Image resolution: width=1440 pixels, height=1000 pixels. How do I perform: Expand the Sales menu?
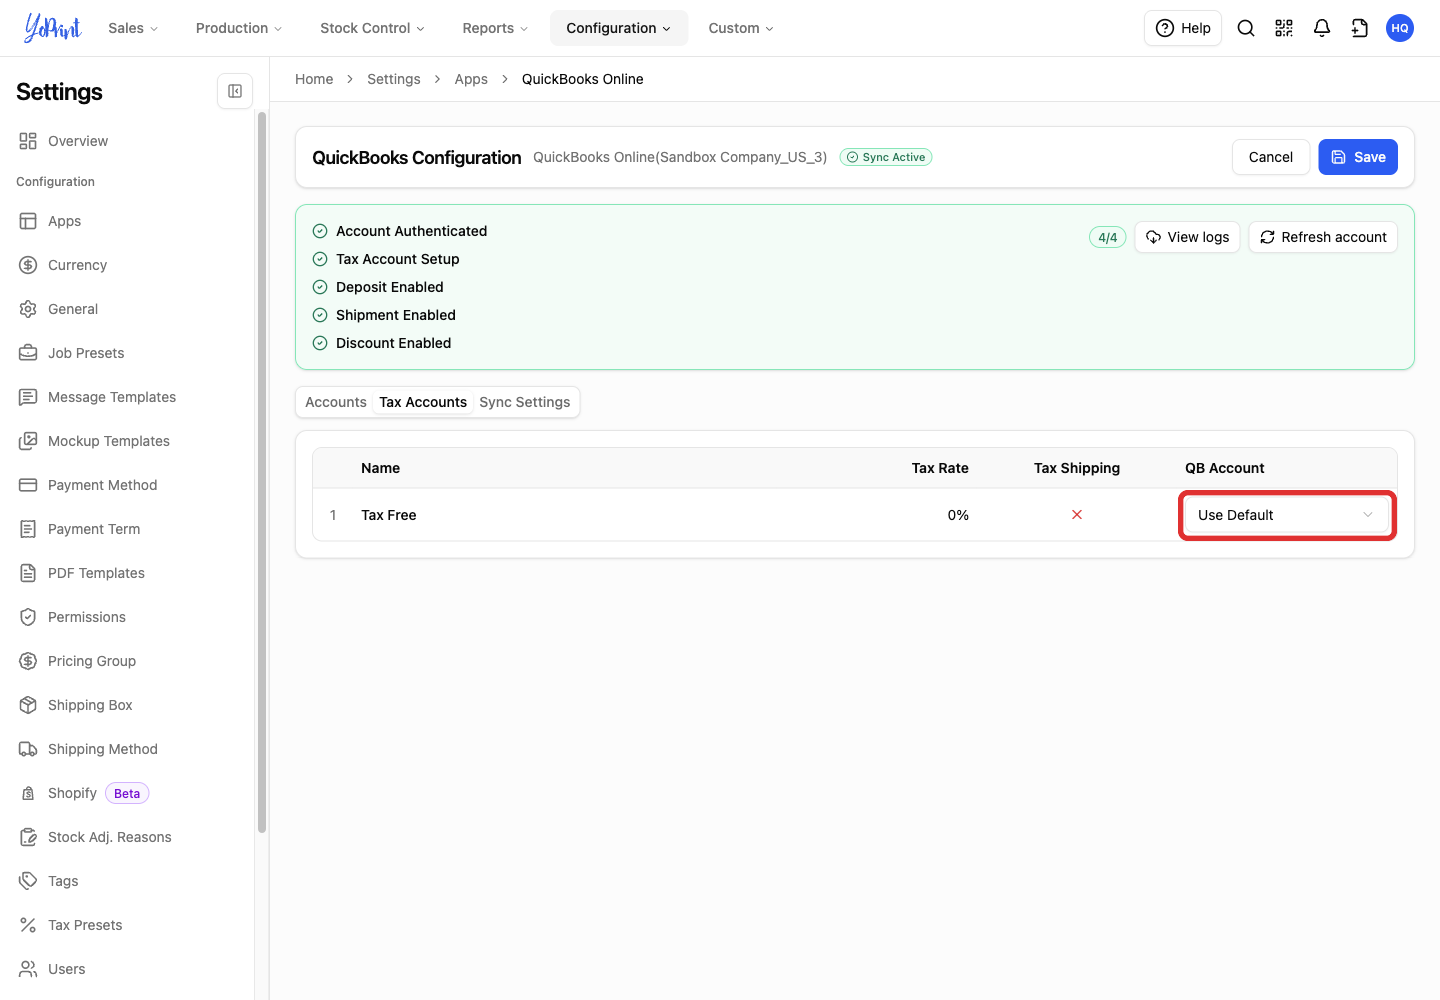point(133,28)
